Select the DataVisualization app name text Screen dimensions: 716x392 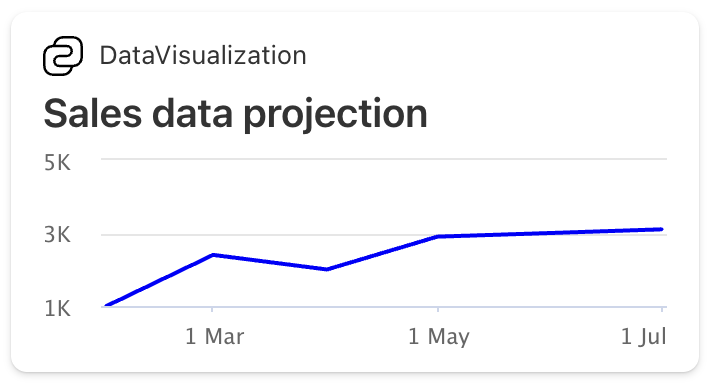tap(203, 56)
